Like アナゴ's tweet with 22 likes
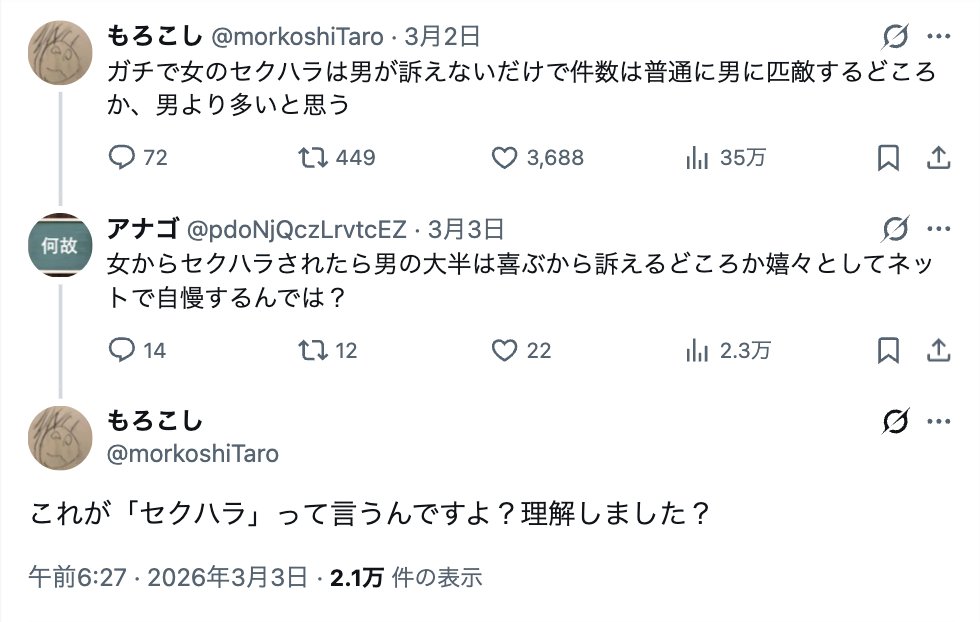The height and width of the screenshot is (622, 980). click(x=506, y=349)
